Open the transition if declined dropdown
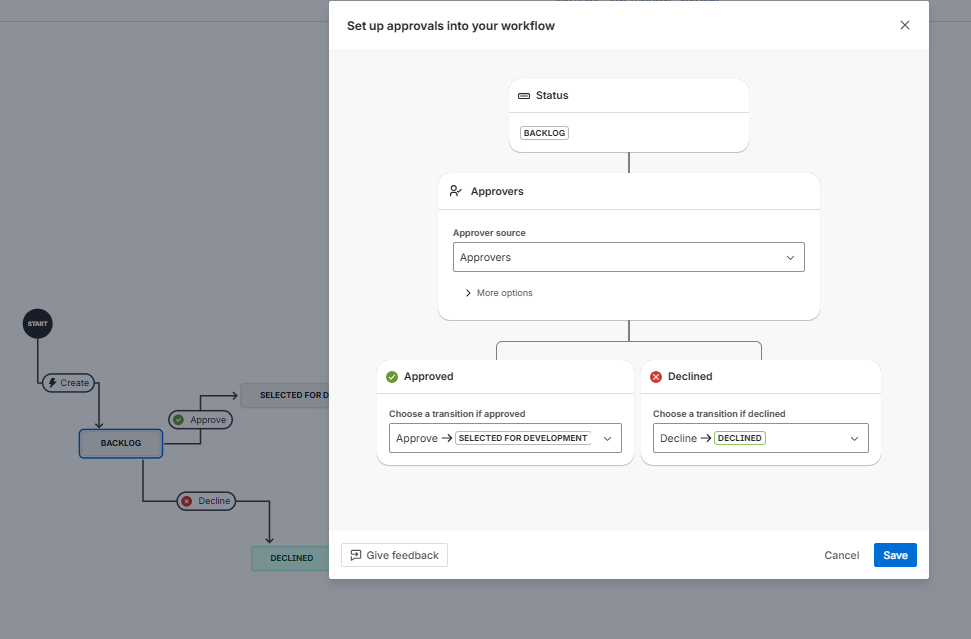 click(x=760, y=438)
